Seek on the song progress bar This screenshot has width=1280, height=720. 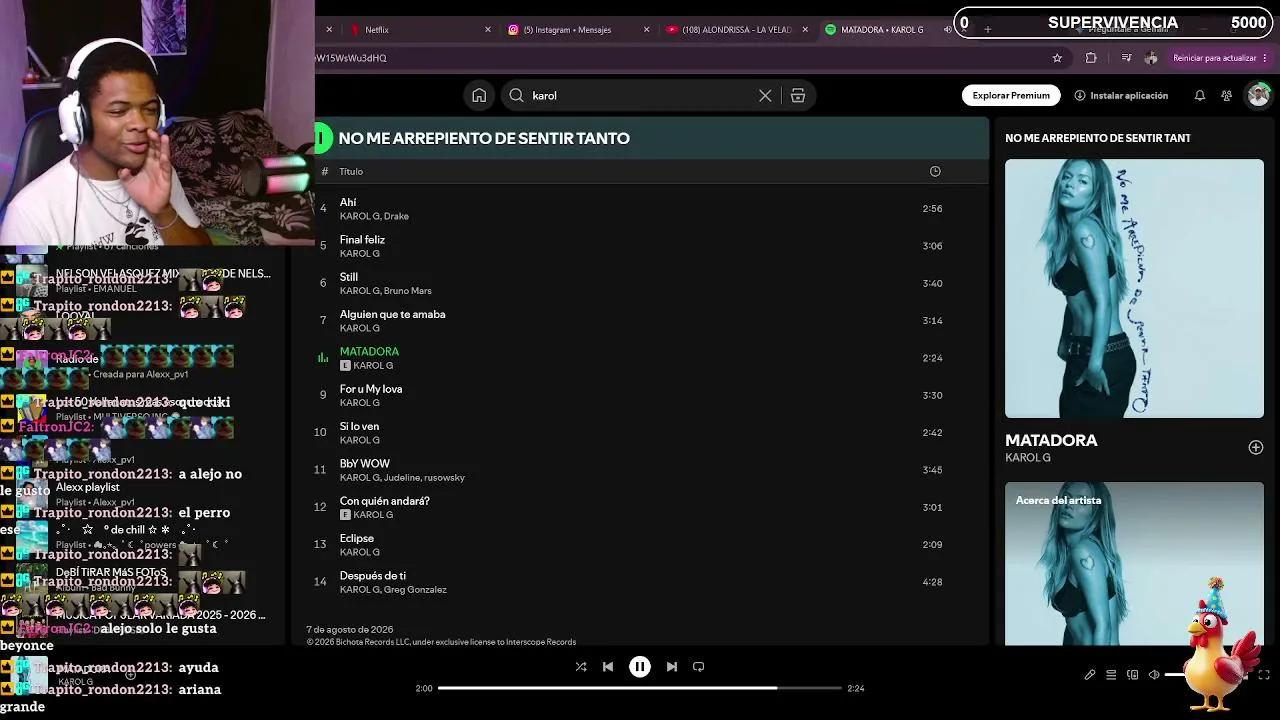pyautogui.click(x=640, y=688)
